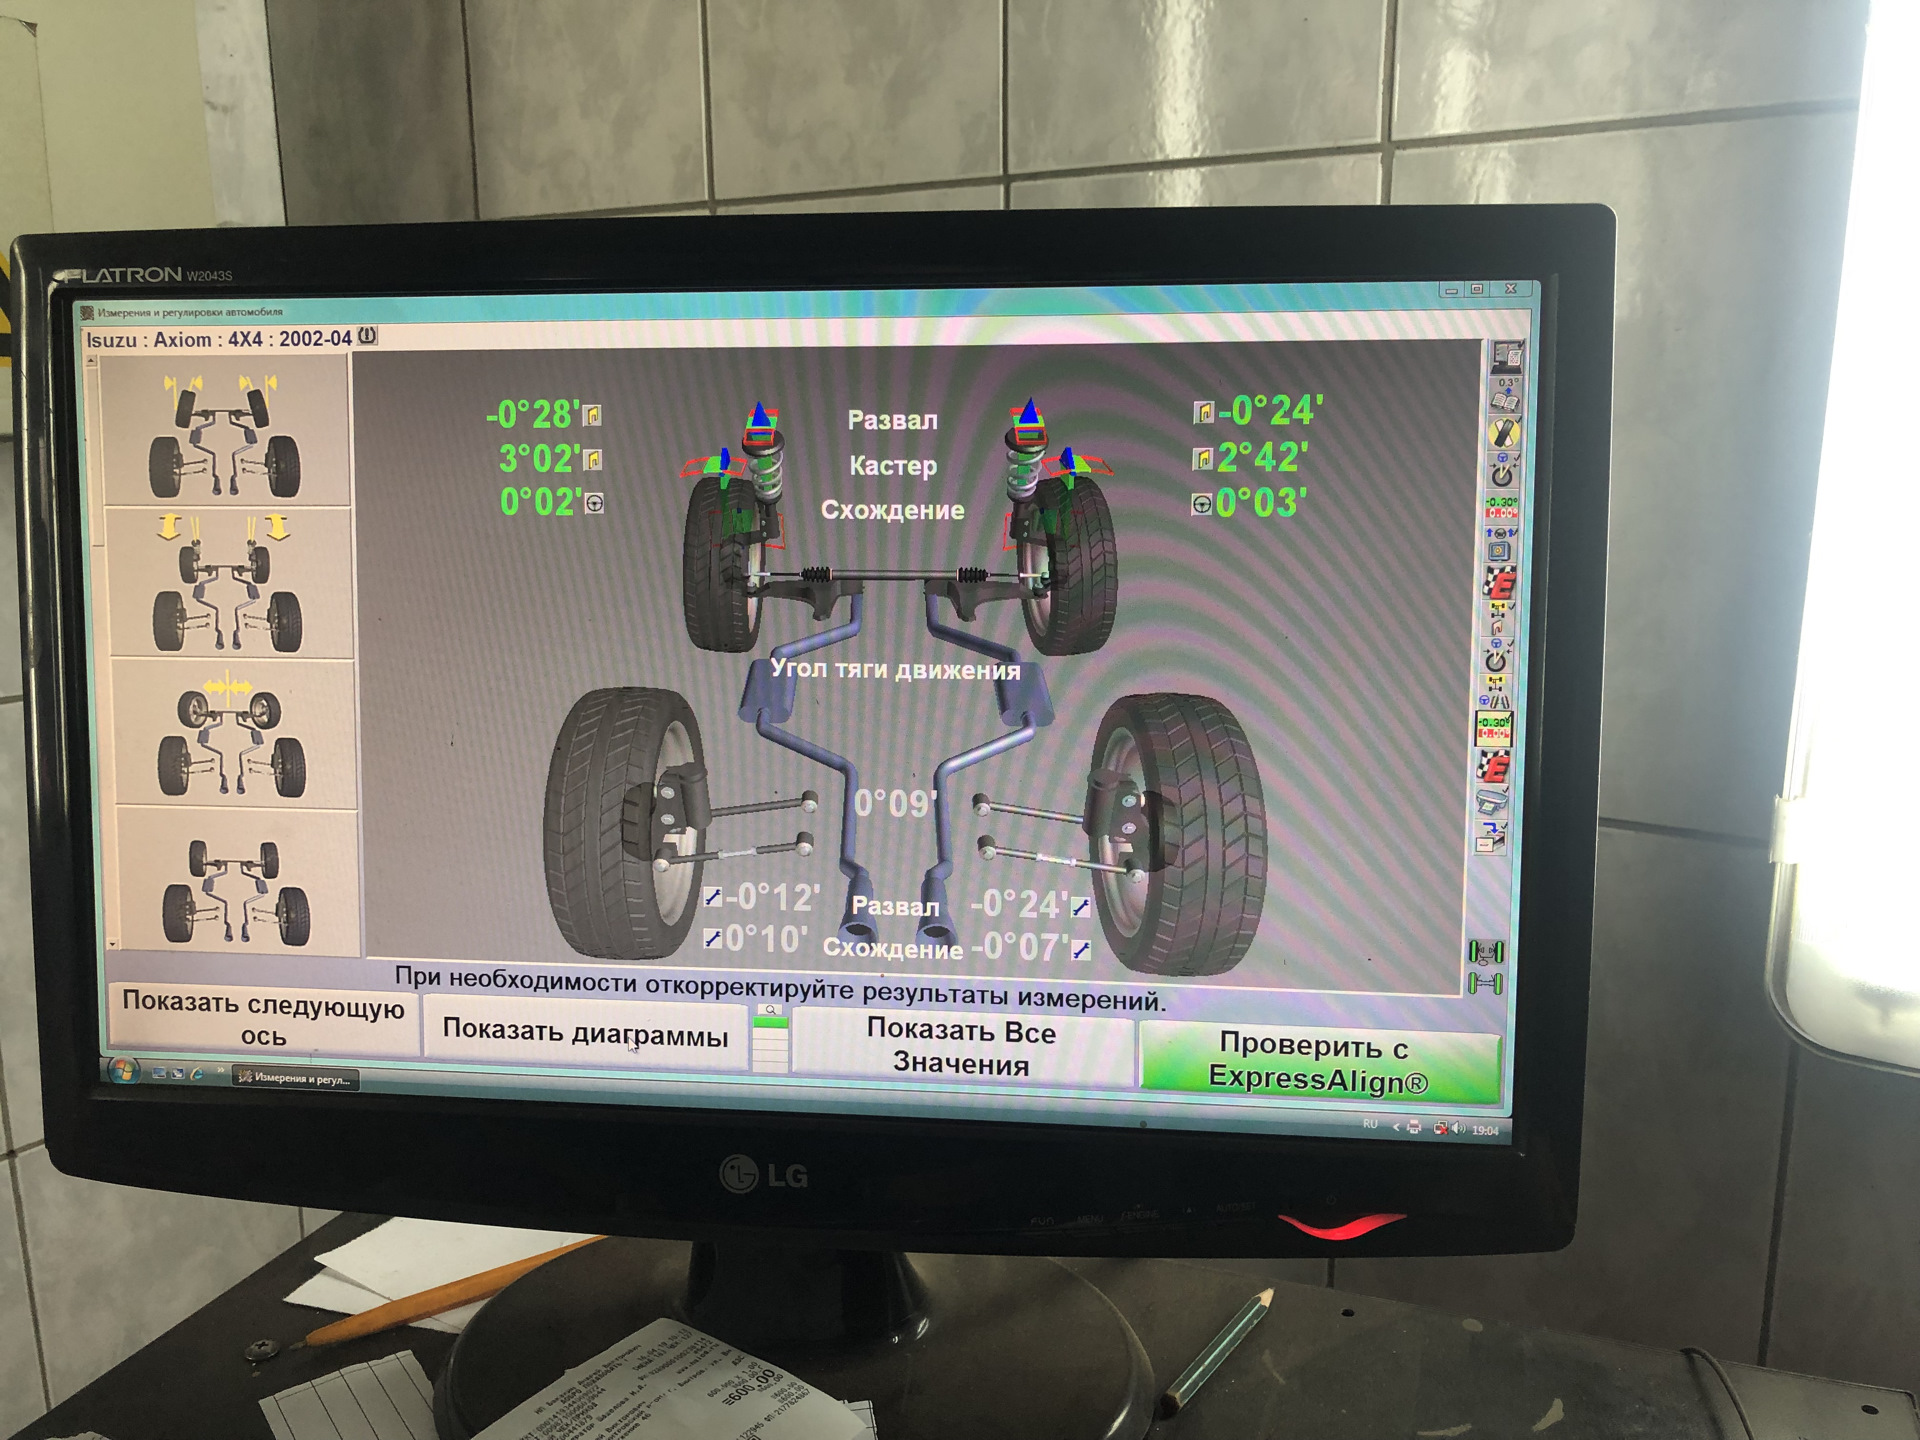Screen dimensions: 1920x1440
Task: Select the steering wheel with safe icon
Action: 1498,543
